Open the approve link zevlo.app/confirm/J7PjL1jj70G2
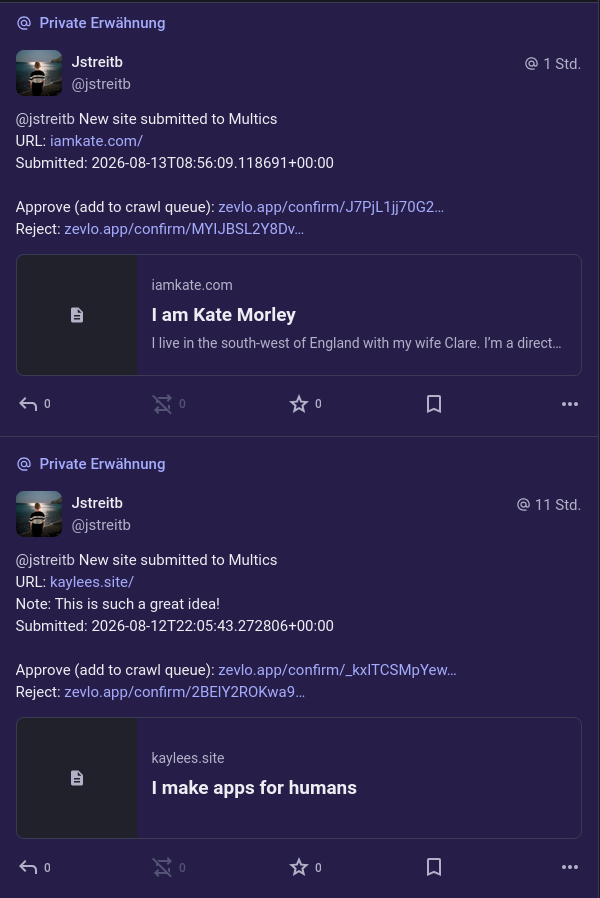The height and width of the screenshot is (898, 600). 331,207
